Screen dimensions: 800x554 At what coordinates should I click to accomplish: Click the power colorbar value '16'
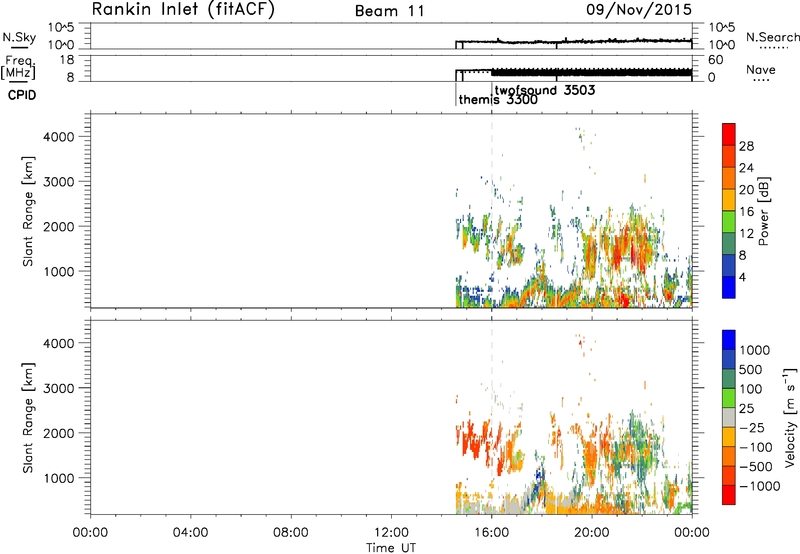(x=746, y=212)
